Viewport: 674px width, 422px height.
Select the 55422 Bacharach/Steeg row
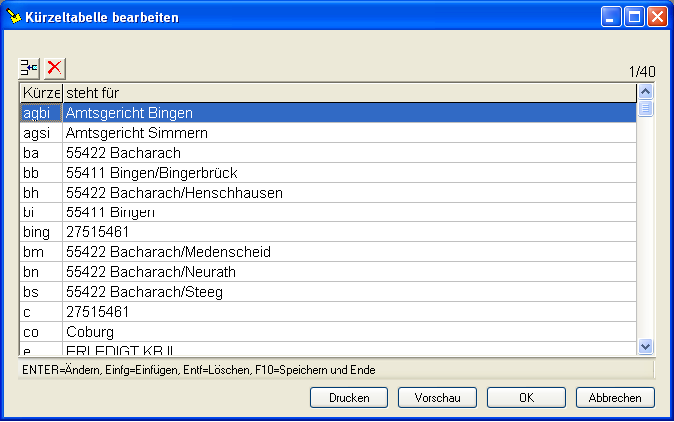pos(144,291)
